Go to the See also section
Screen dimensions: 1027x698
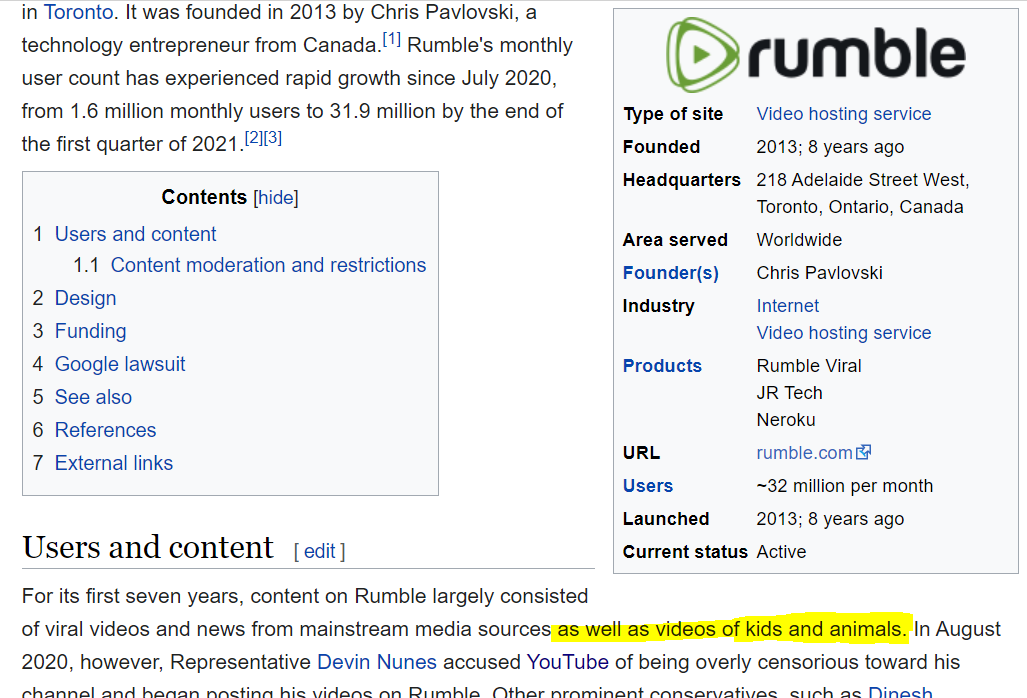(94, 397)
